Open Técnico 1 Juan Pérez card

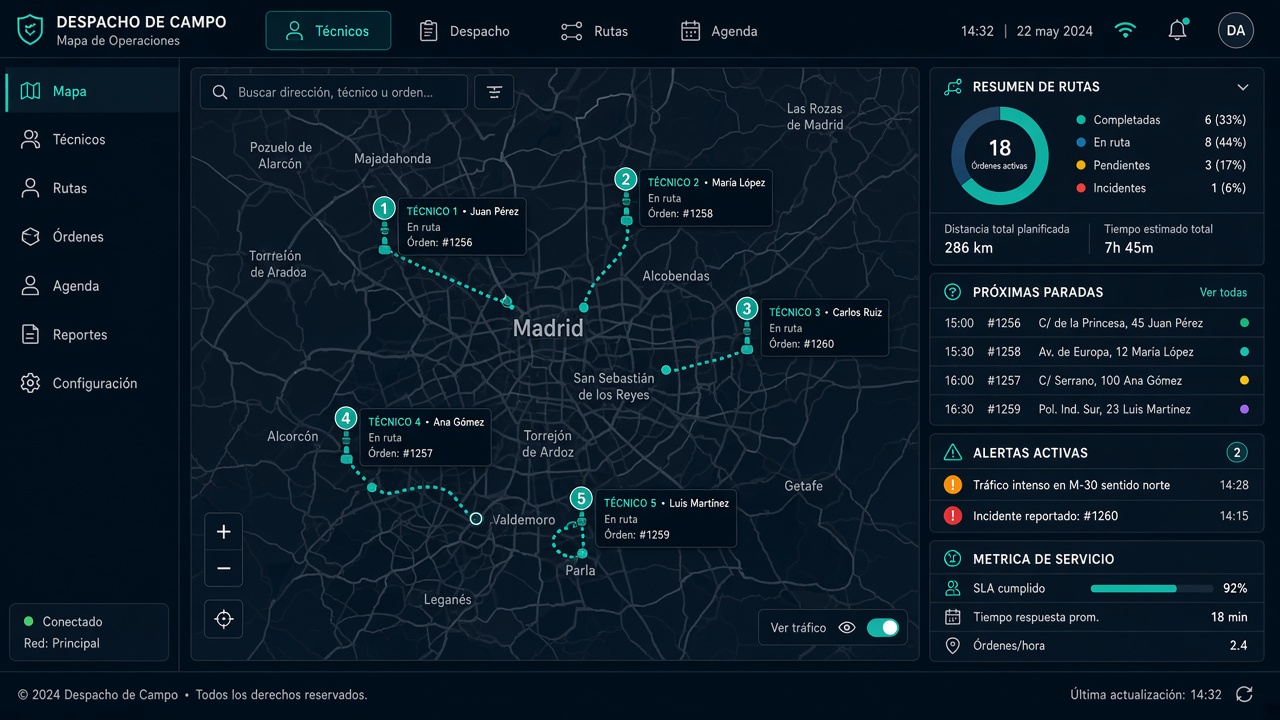pyautogui.click(x=462, y=227)
